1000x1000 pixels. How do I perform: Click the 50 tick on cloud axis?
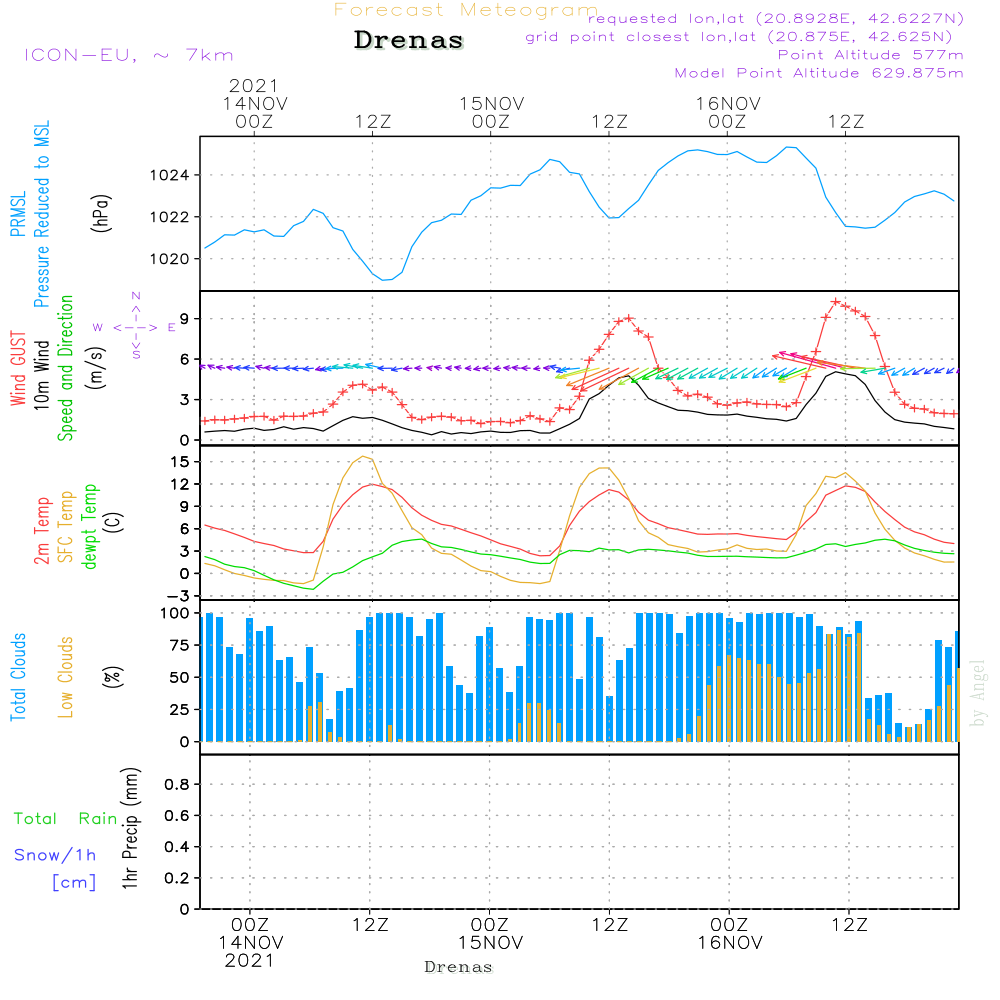coord(180,677)
